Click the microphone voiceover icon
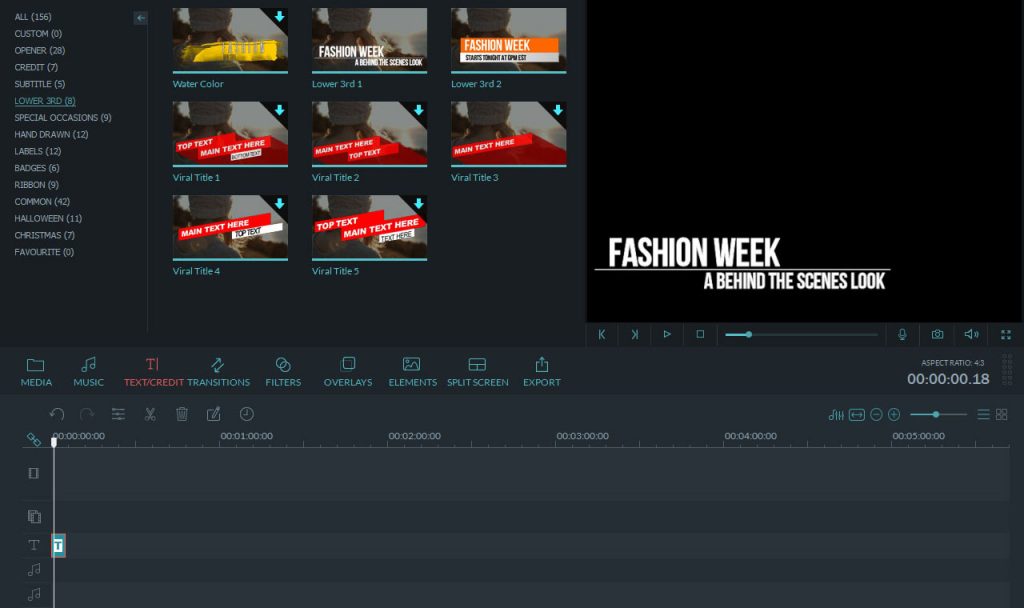The image size is (1024, 608). pos(902,334)
